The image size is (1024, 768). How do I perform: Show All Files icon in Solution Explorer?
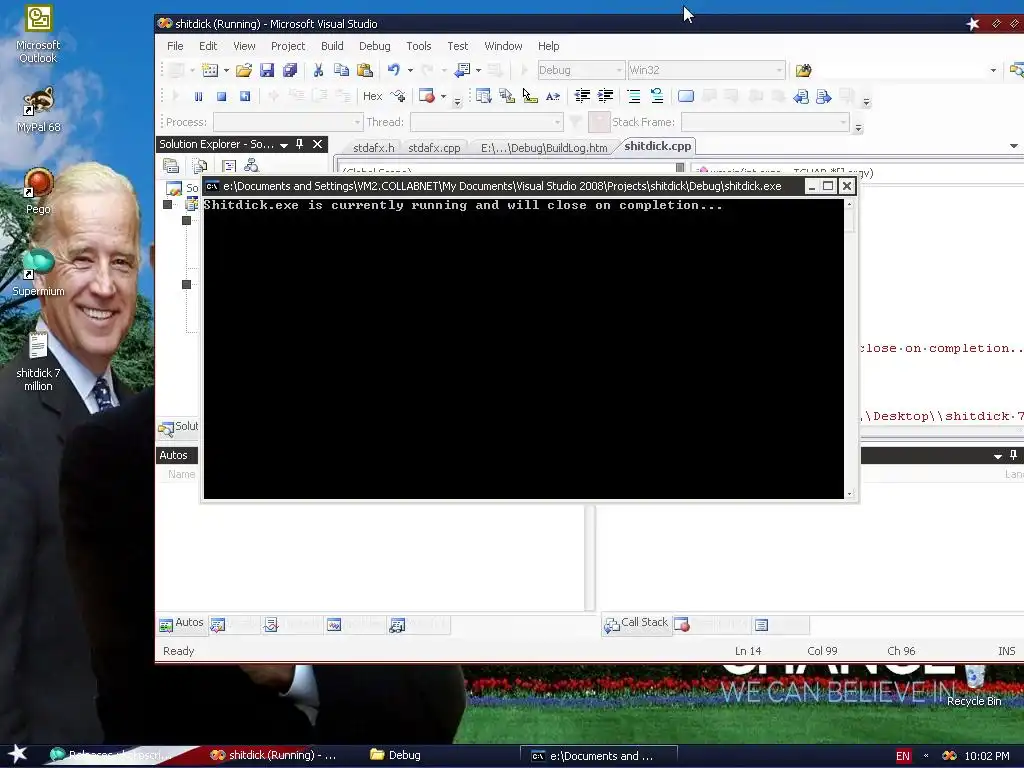(200, 166)
